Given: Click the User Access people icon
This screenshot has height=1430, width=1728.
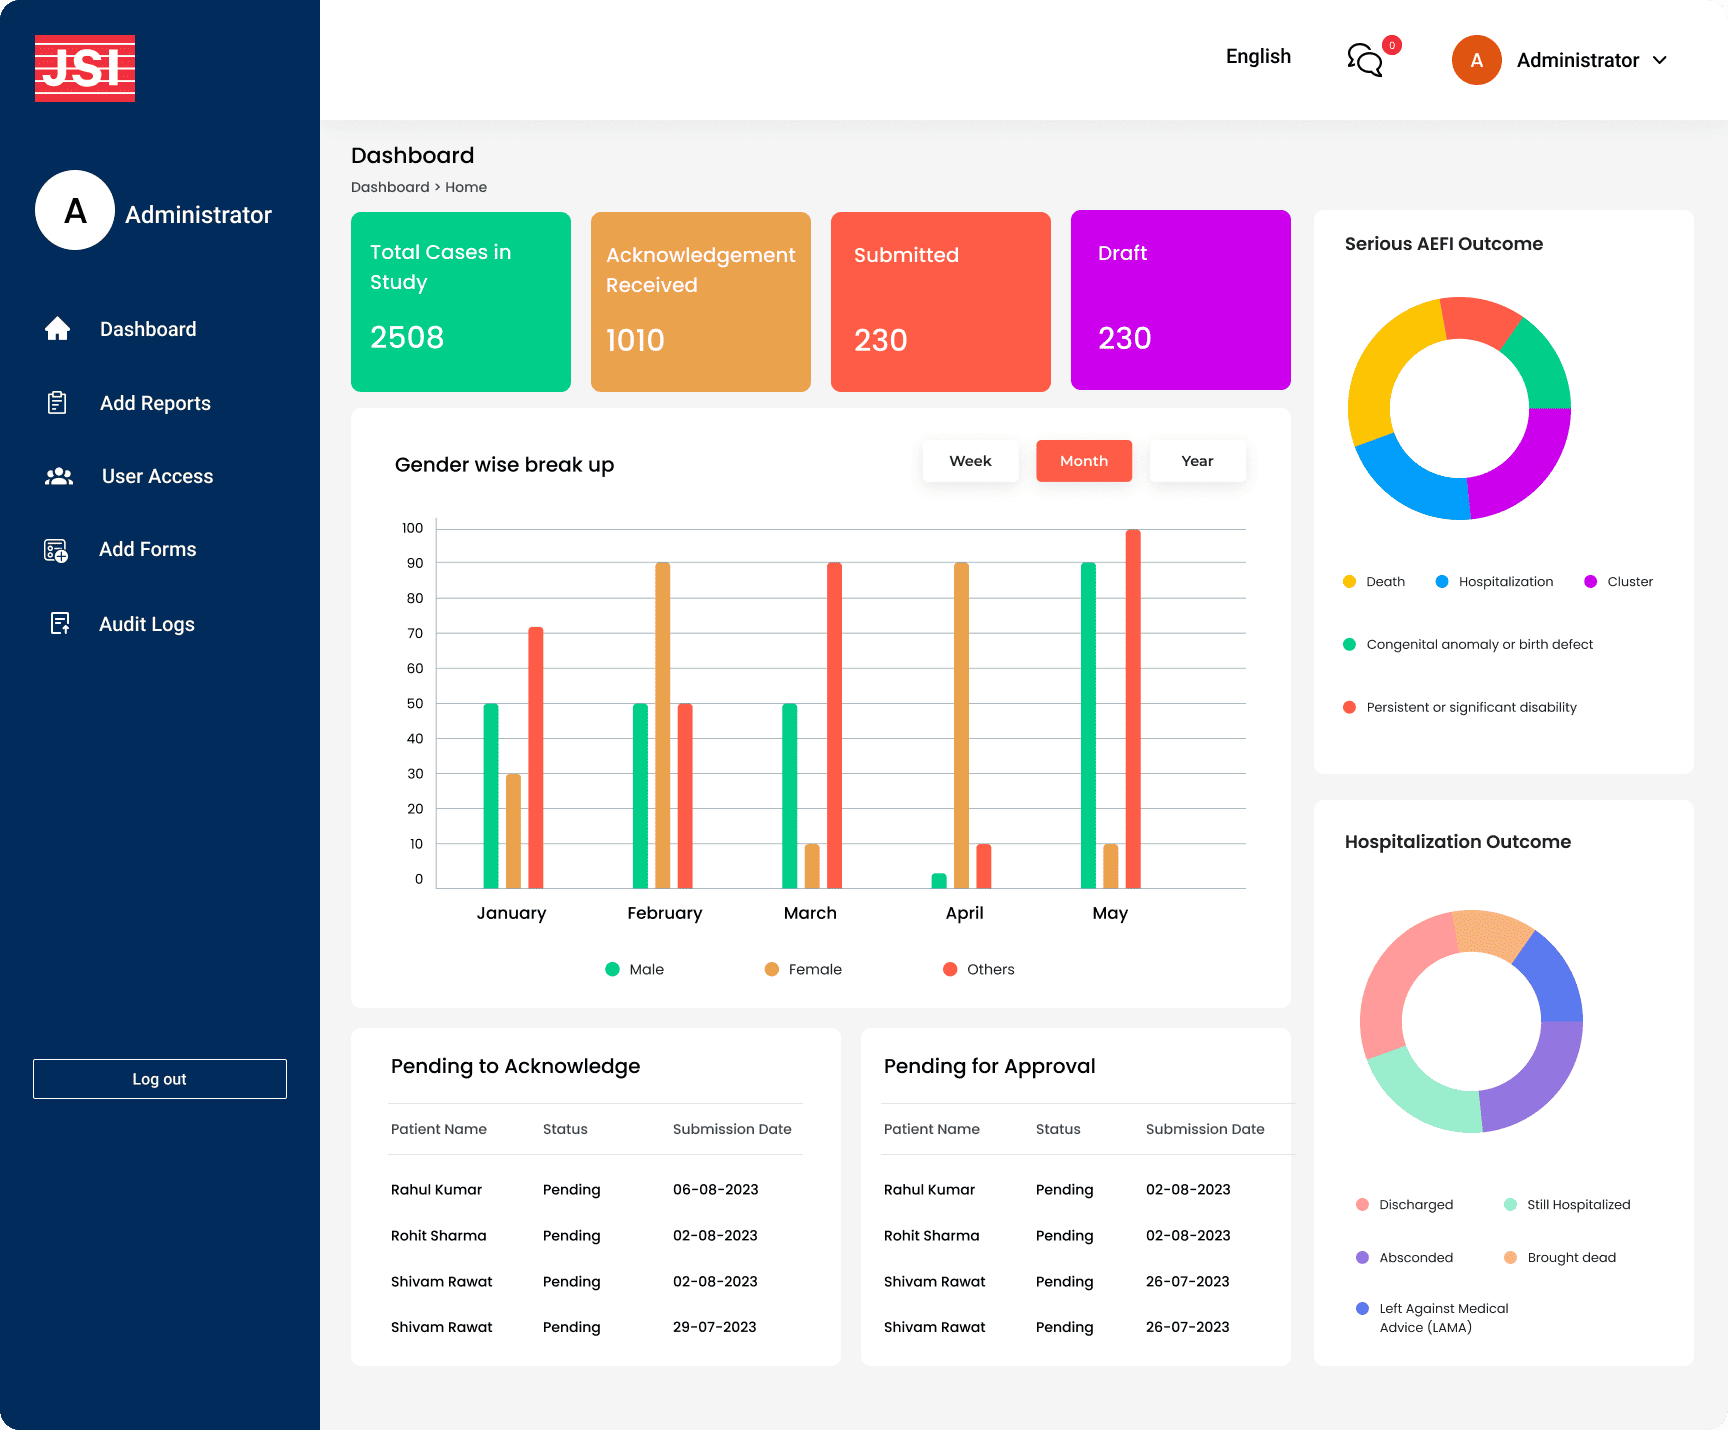Looking at the screenshot, I should click(x=59, y=477).
